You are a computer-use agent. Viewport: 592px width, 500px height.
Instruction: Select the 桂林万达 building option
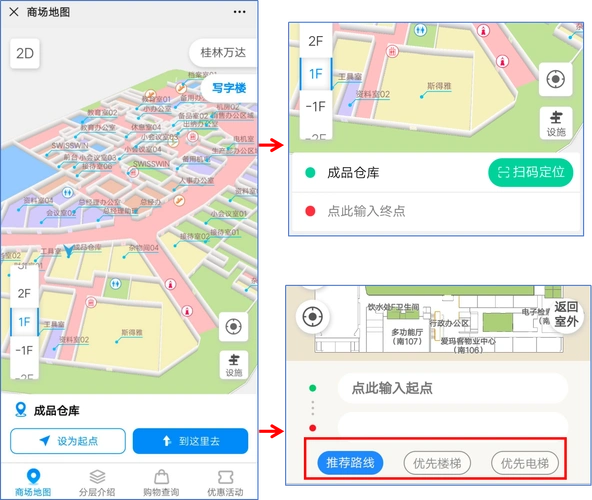point(223,52)
